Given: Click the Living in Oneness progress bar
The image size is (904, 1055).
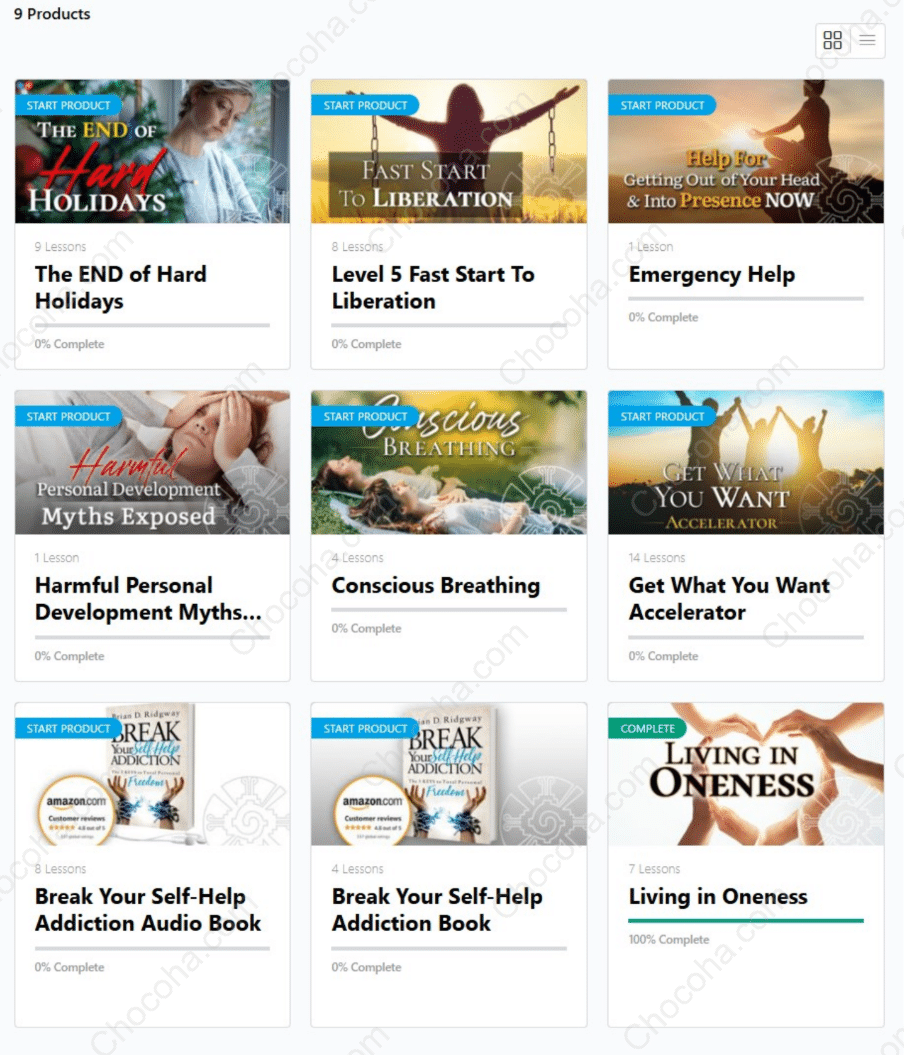Looking at the screenshot, I should pyautogui.click(x=746, y=920).
